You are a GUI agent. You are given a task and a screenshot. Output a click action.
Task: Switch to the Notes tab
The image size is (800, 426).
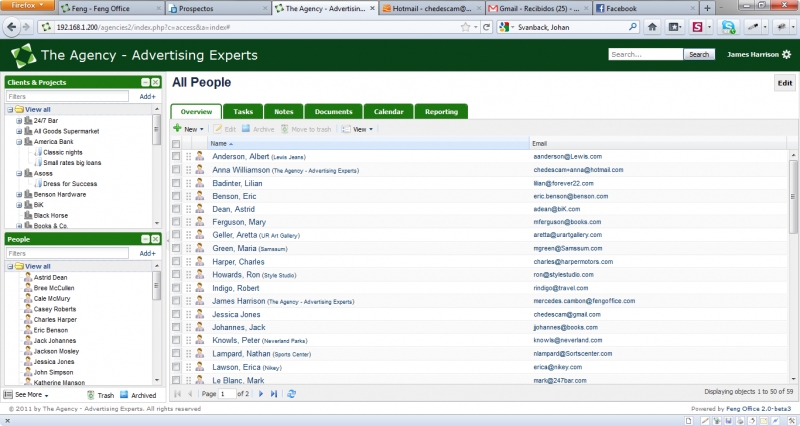pos(284,111)
